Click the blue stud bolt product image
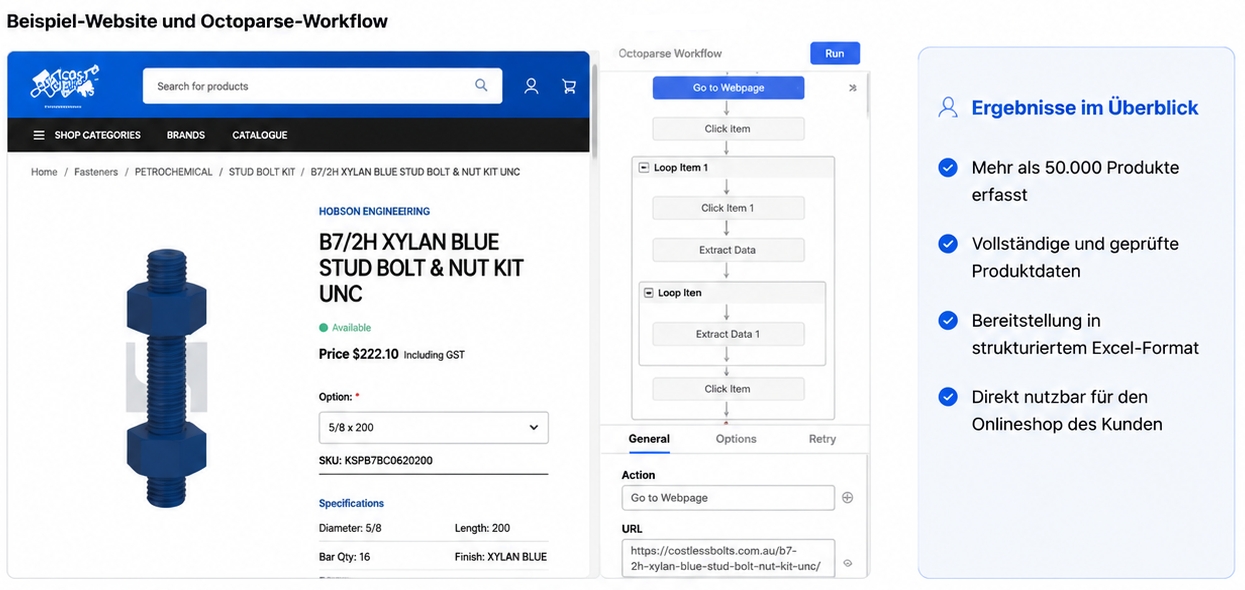The image size is (1245, 590). click(167, 376)
